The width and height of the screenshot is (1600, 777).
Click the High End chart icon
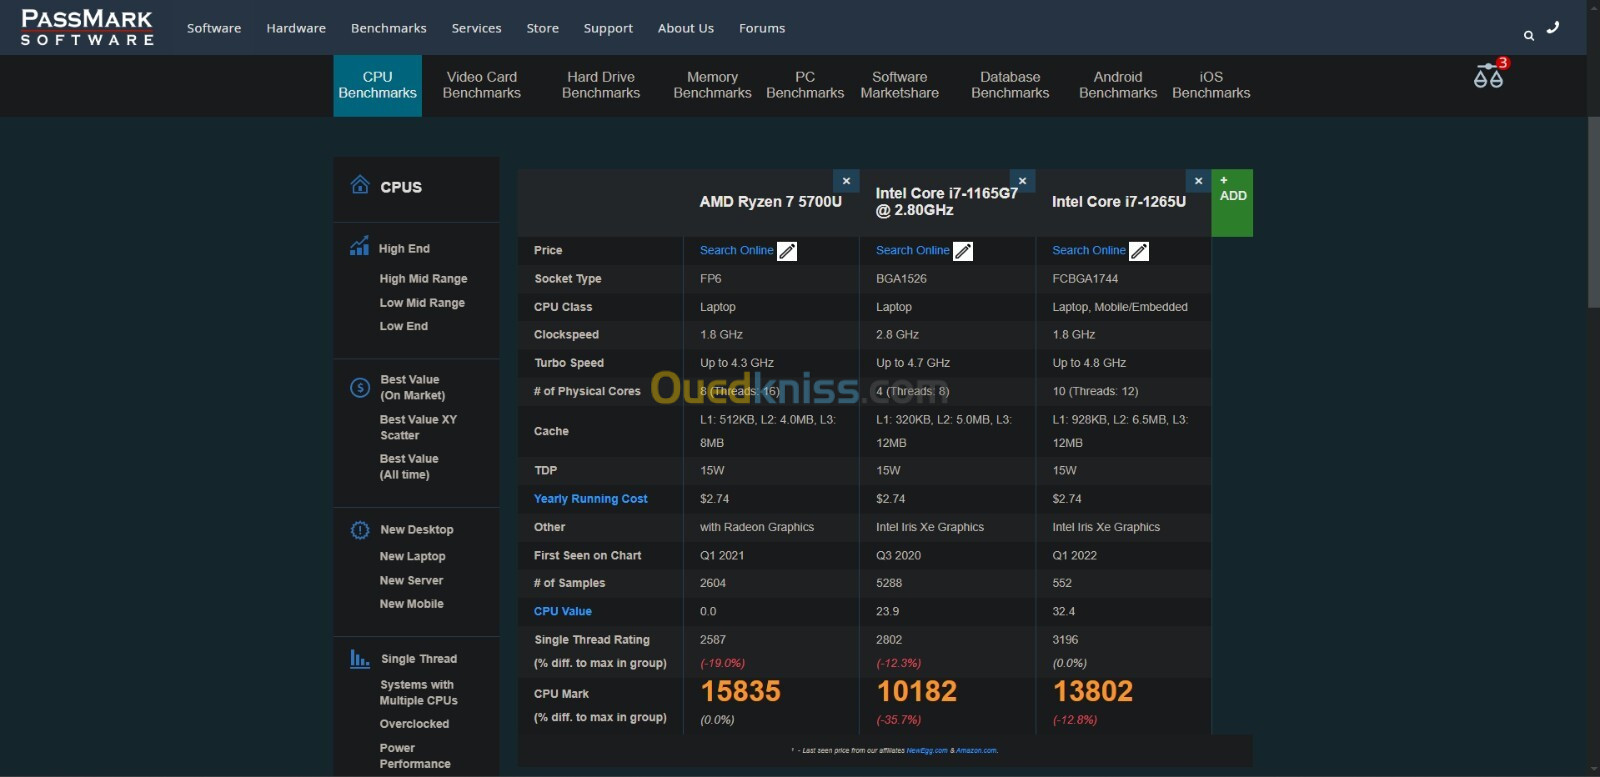click(x=360, y=246)
